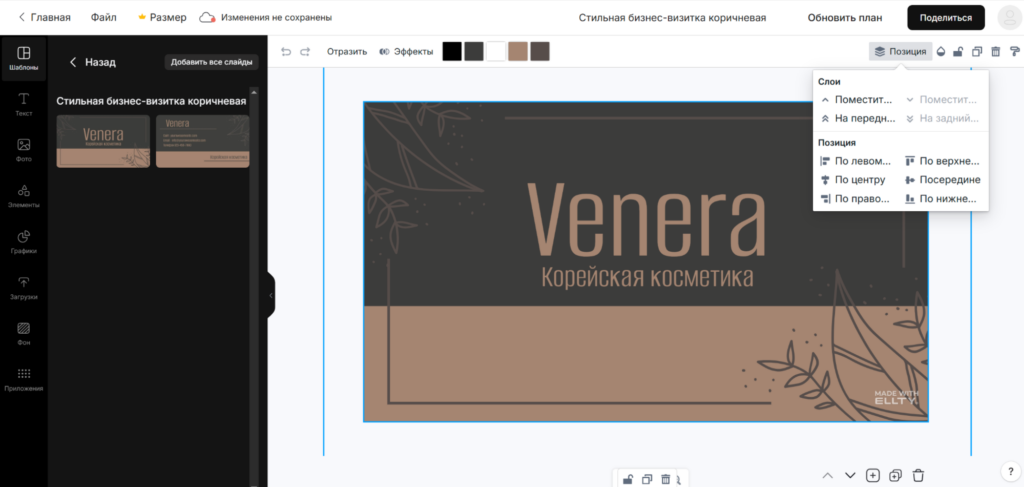Duplicate the slide with stacked-plus icon

point(896,475)
